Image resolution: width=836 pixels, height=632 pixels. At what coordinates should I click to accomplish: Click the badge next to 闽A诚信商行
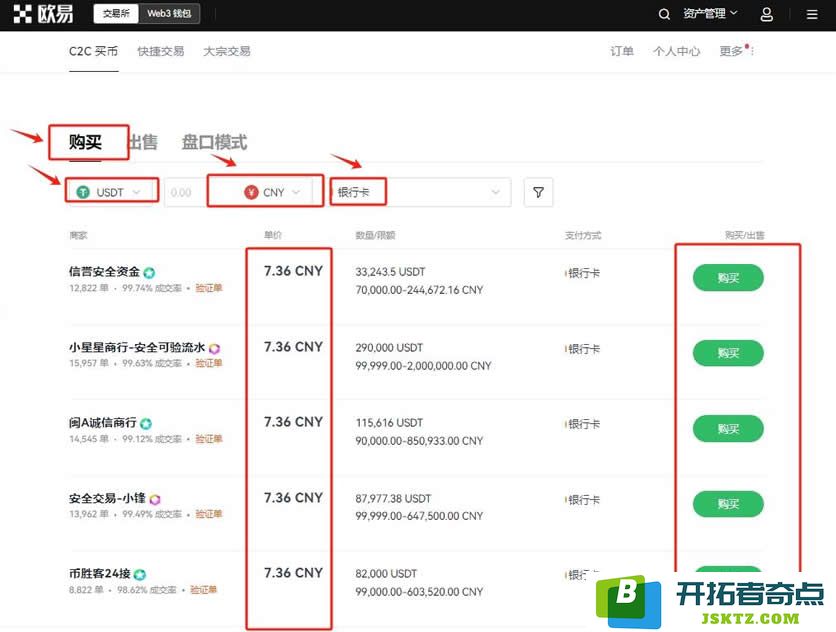(x=146, y=423)
